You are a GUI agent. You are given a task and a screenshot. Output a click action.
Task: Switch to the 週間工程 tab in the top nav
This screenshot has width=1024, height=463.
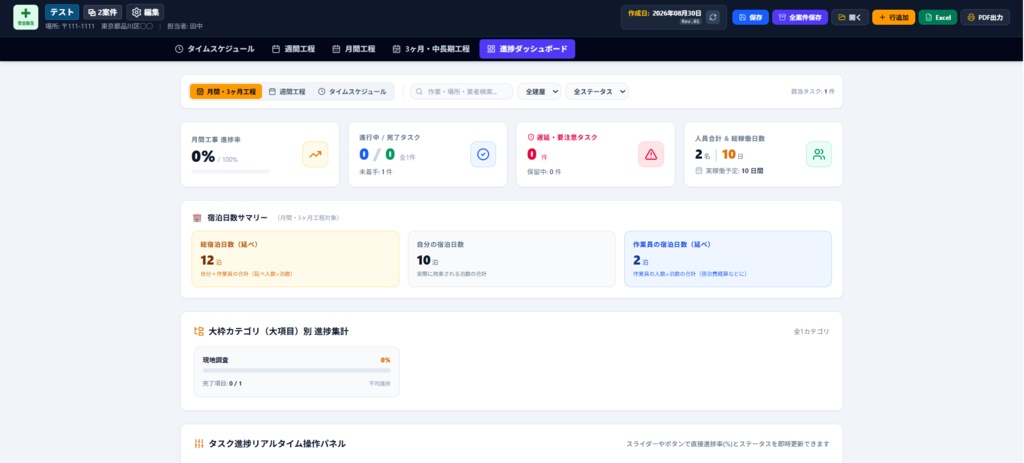click(x=293, y=49)
